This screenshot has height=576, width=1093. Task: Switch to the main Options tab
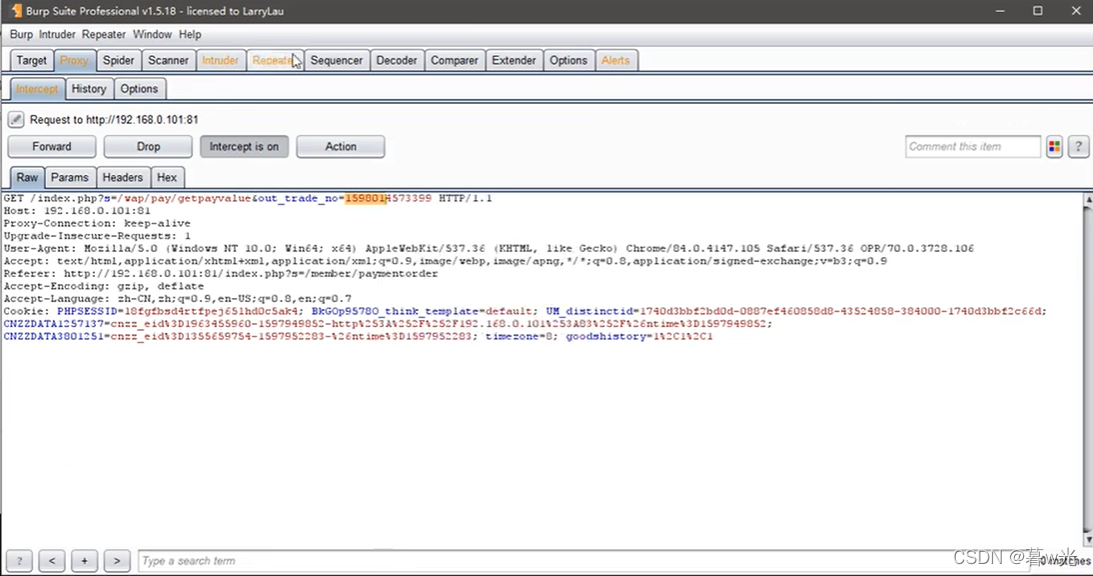(x=568, y=61)
